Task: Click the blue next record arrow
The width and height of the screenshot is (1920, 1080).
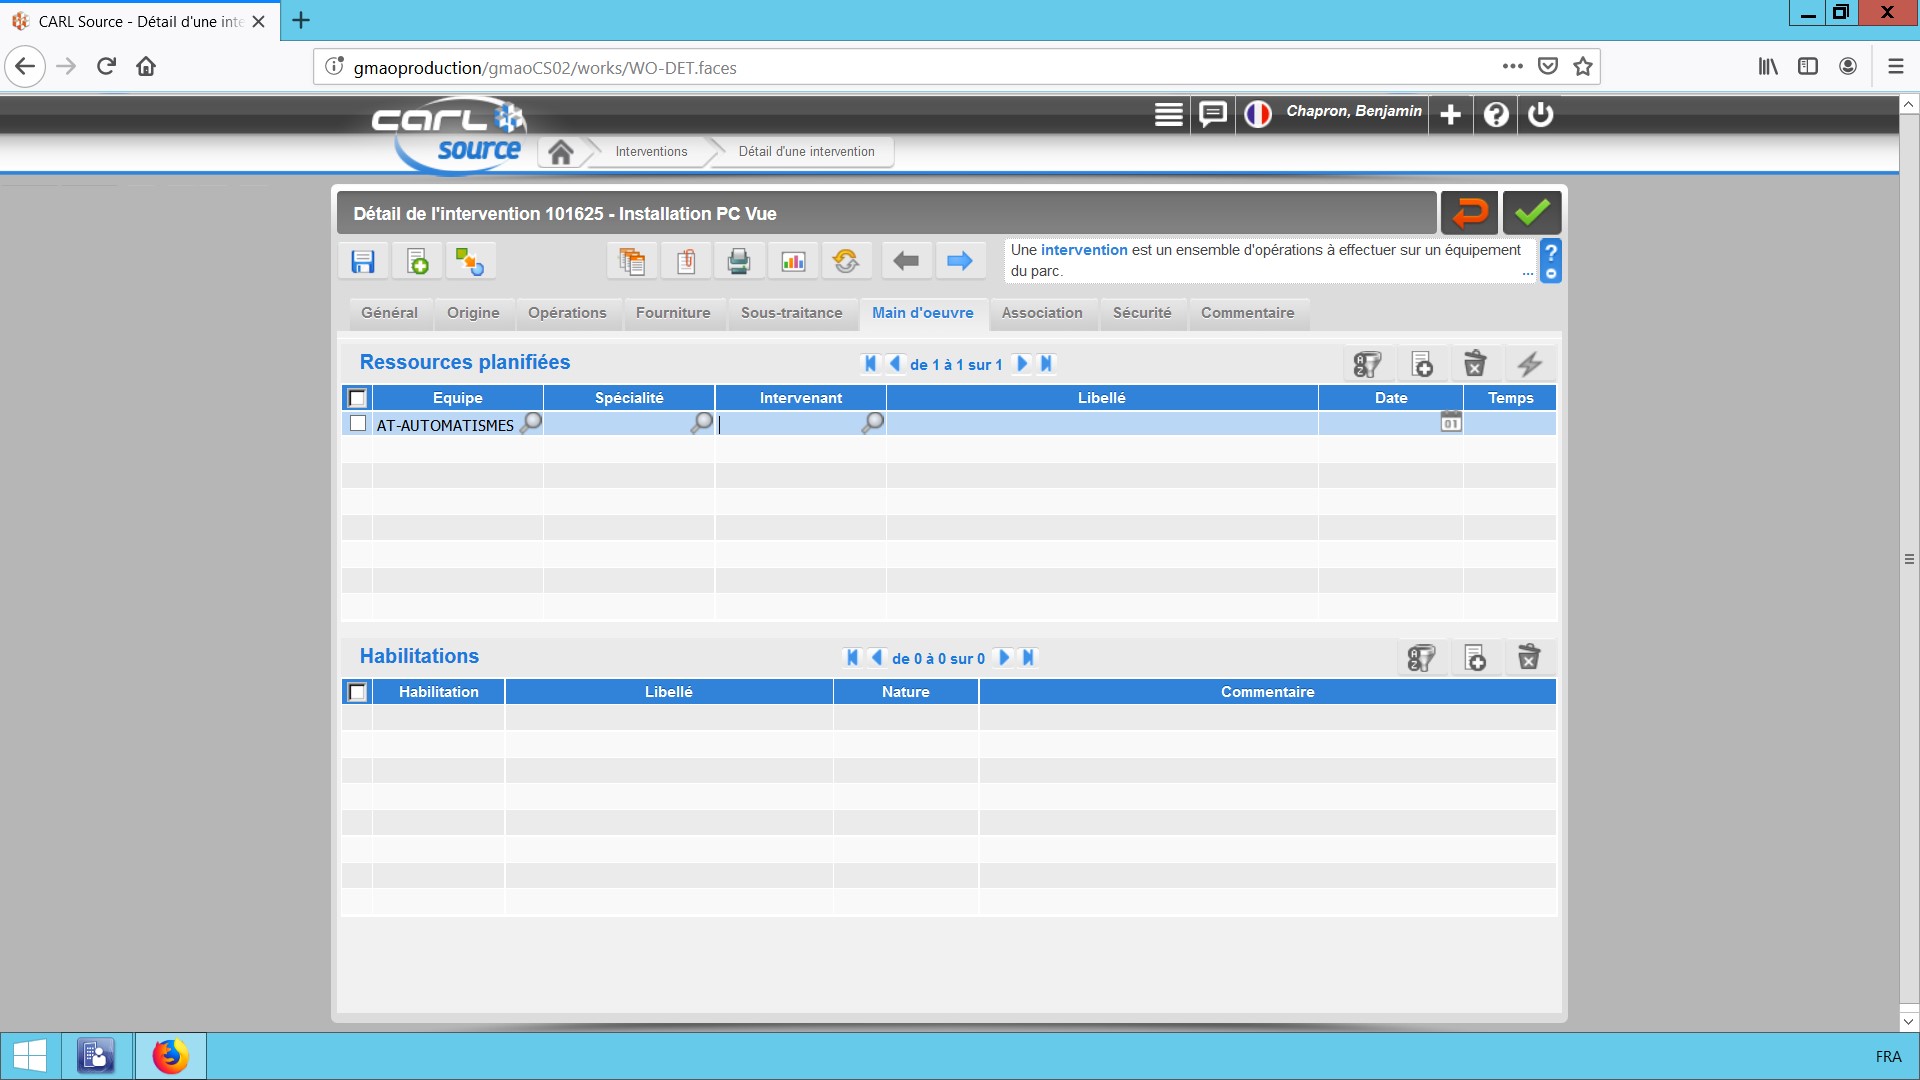Action: pos(959,261)
